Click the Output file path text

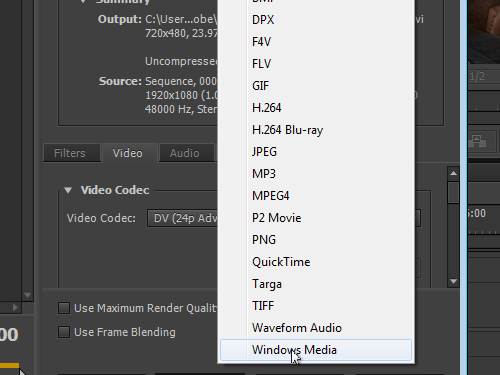coord(181,19)
